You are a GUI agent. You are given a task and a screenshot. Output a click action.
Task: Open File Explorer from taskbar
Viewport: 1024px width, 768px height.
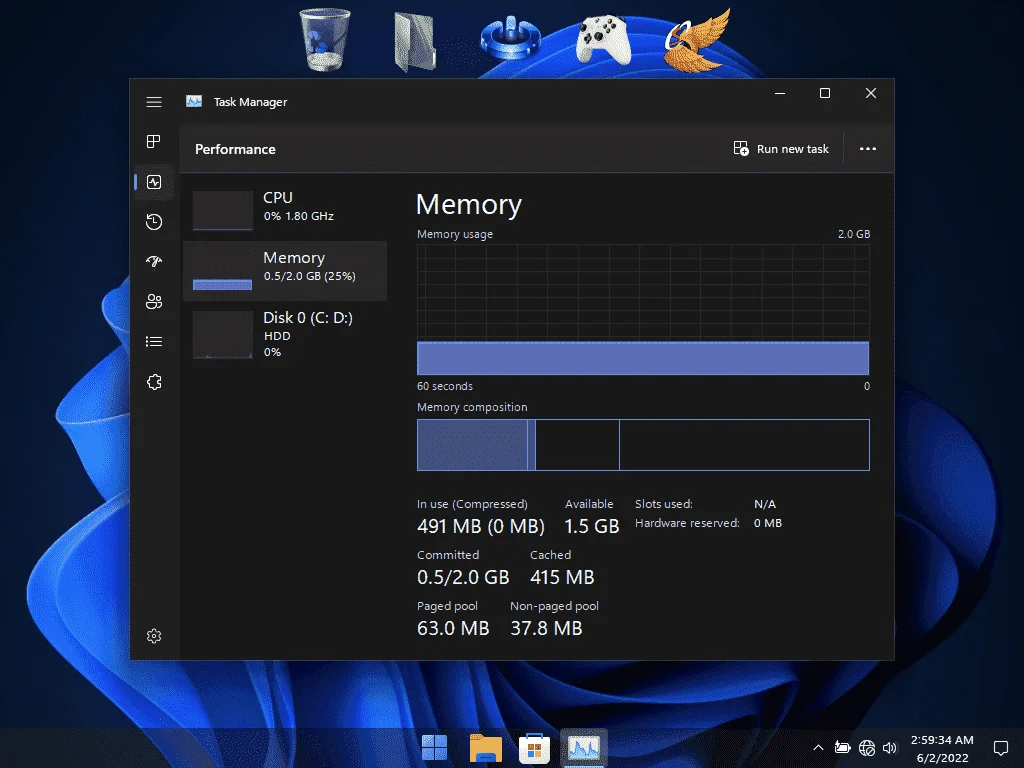(485, 748)
